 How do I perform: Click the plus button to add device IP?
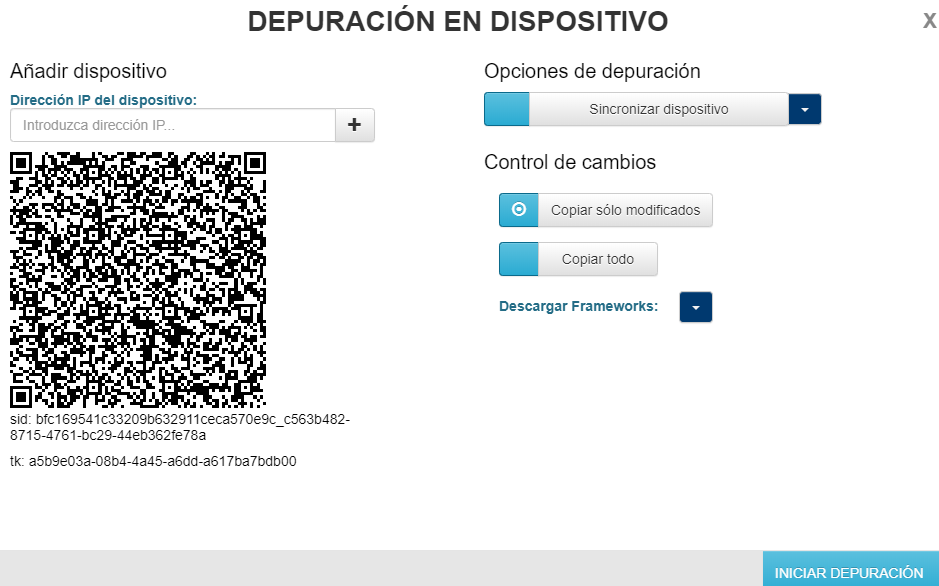[355, 125]
